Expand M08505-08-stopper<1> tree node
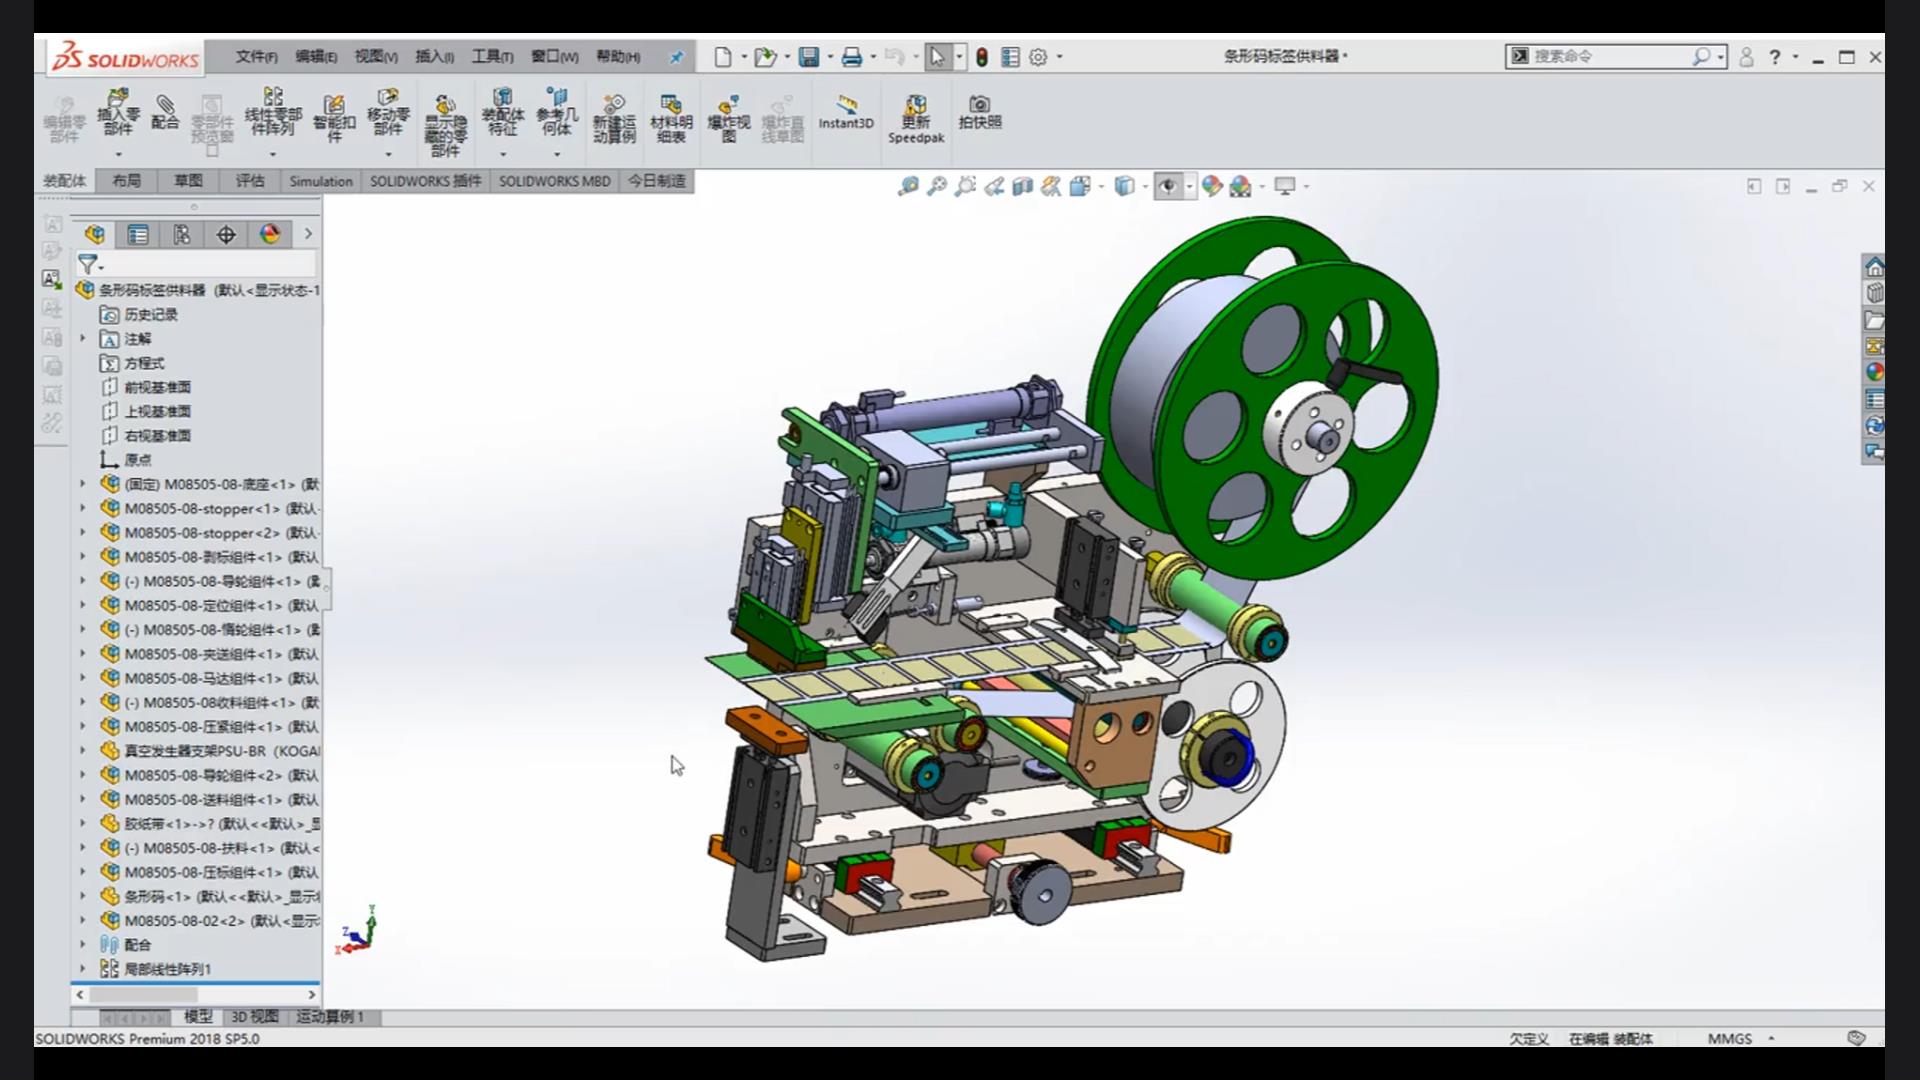1920x1080 pixels. (83, 508)
